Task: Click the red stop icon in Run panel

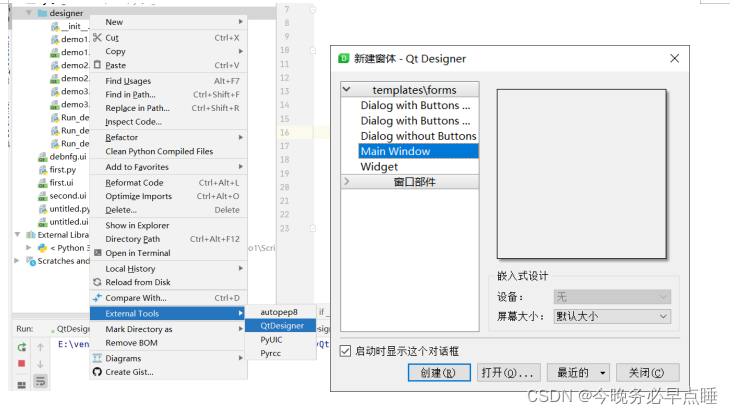Action: point(22,364)
